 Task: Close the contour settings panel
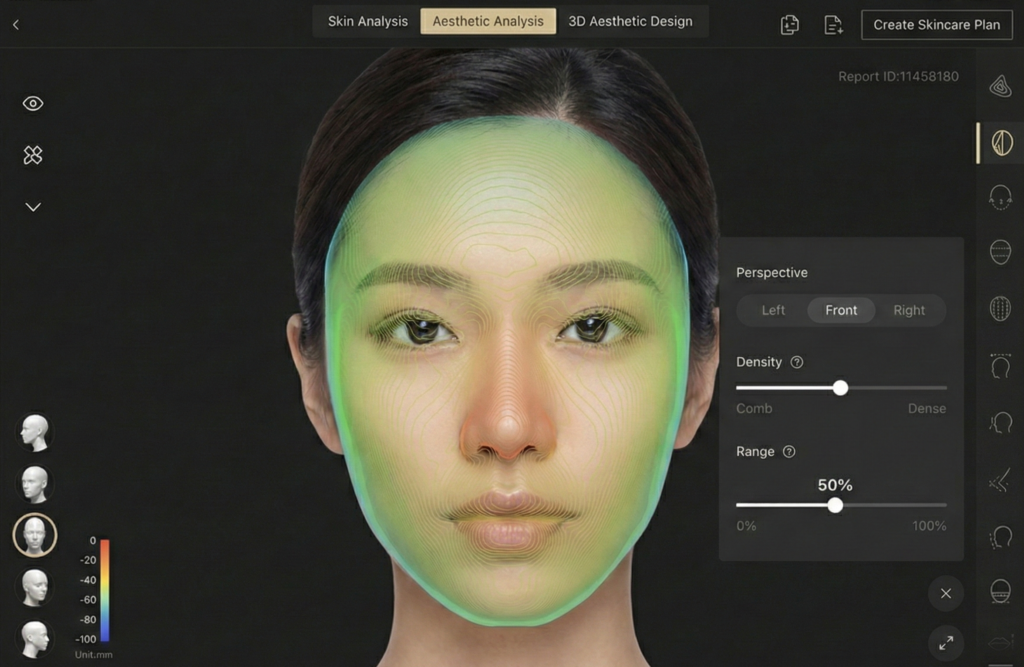[x=945, y=593]
